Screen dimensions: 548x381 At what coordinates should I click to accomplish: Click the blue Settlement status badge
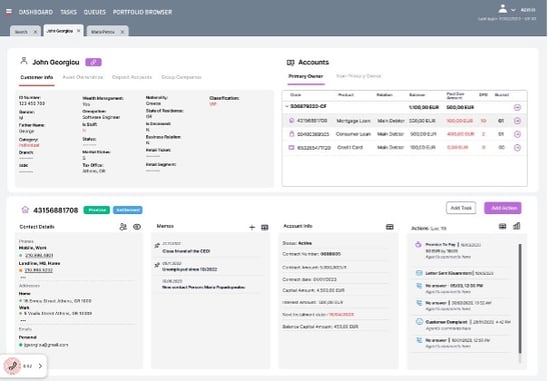pos(128,210)
